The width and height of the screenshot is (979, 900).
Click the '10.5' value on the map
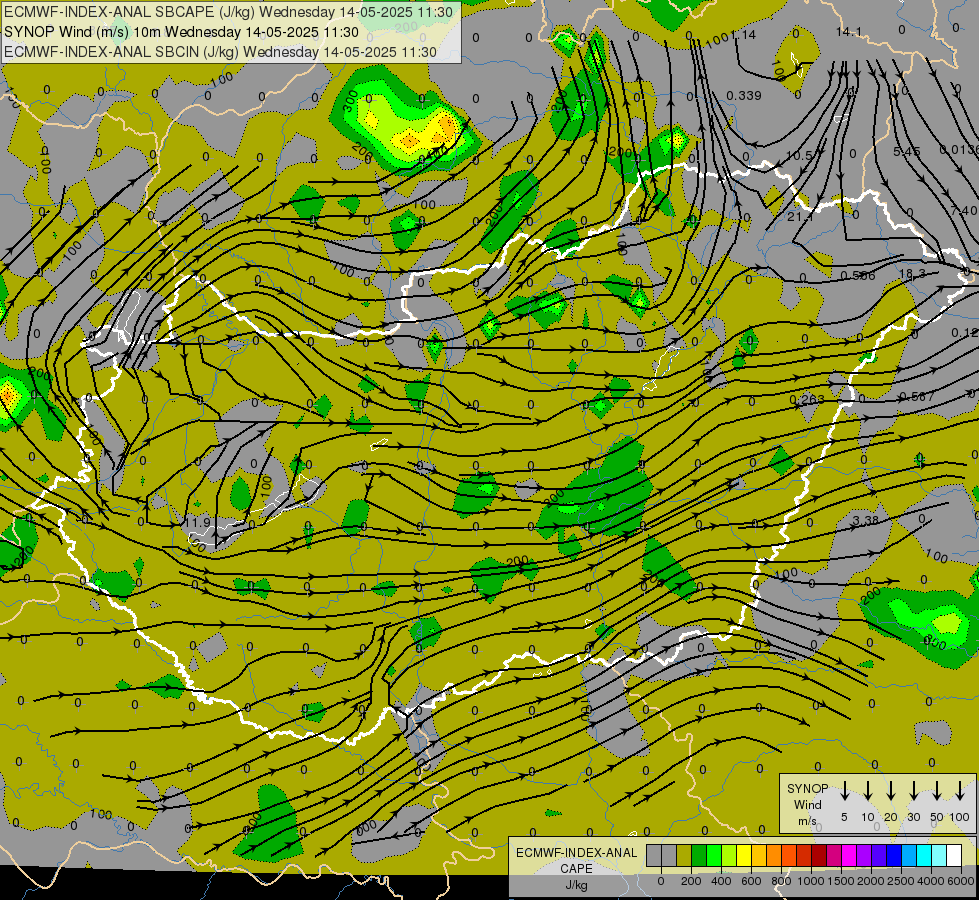tap(798, 156)
